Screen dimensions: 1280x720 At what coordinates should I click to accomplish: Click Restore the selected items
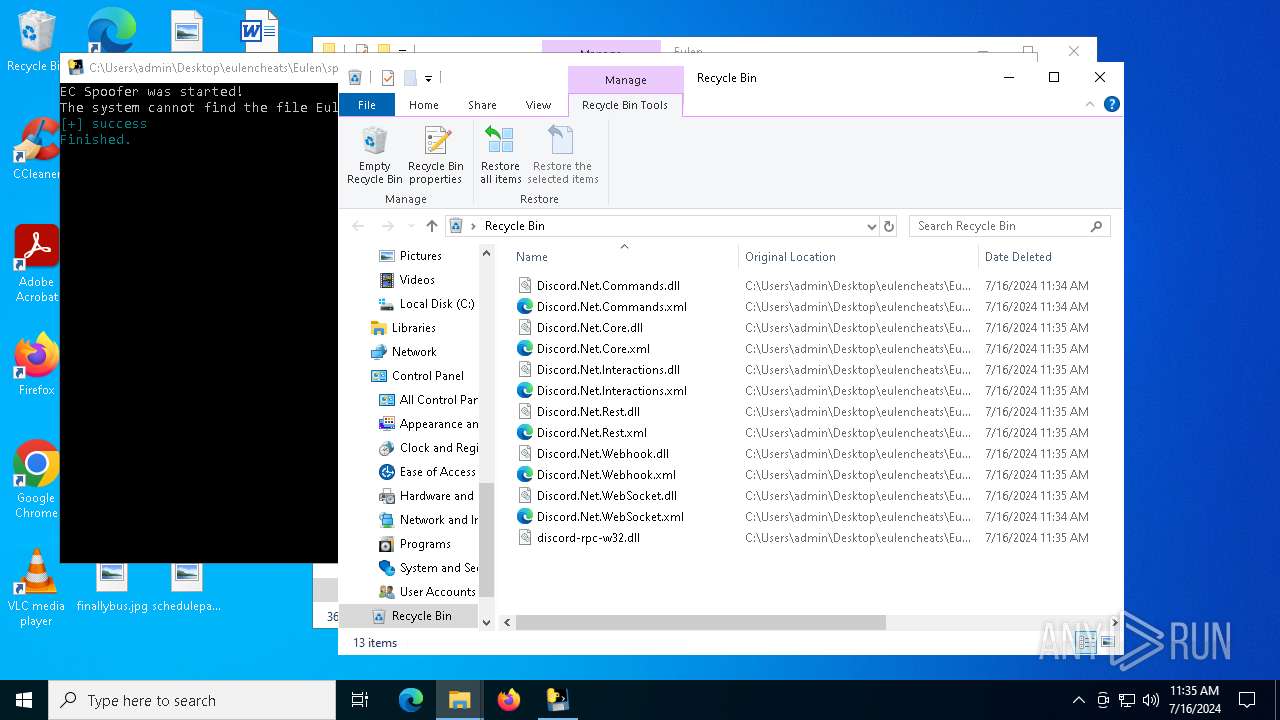563,155
